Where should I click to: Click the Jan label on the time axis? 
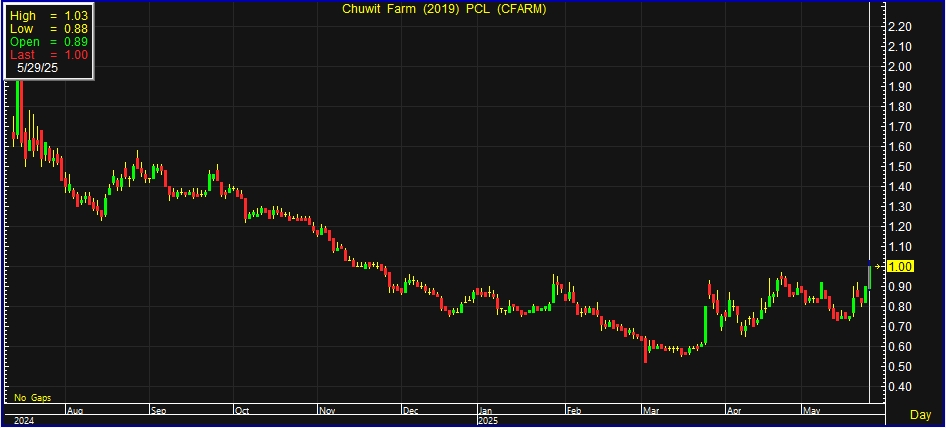(x=486, y=410)
